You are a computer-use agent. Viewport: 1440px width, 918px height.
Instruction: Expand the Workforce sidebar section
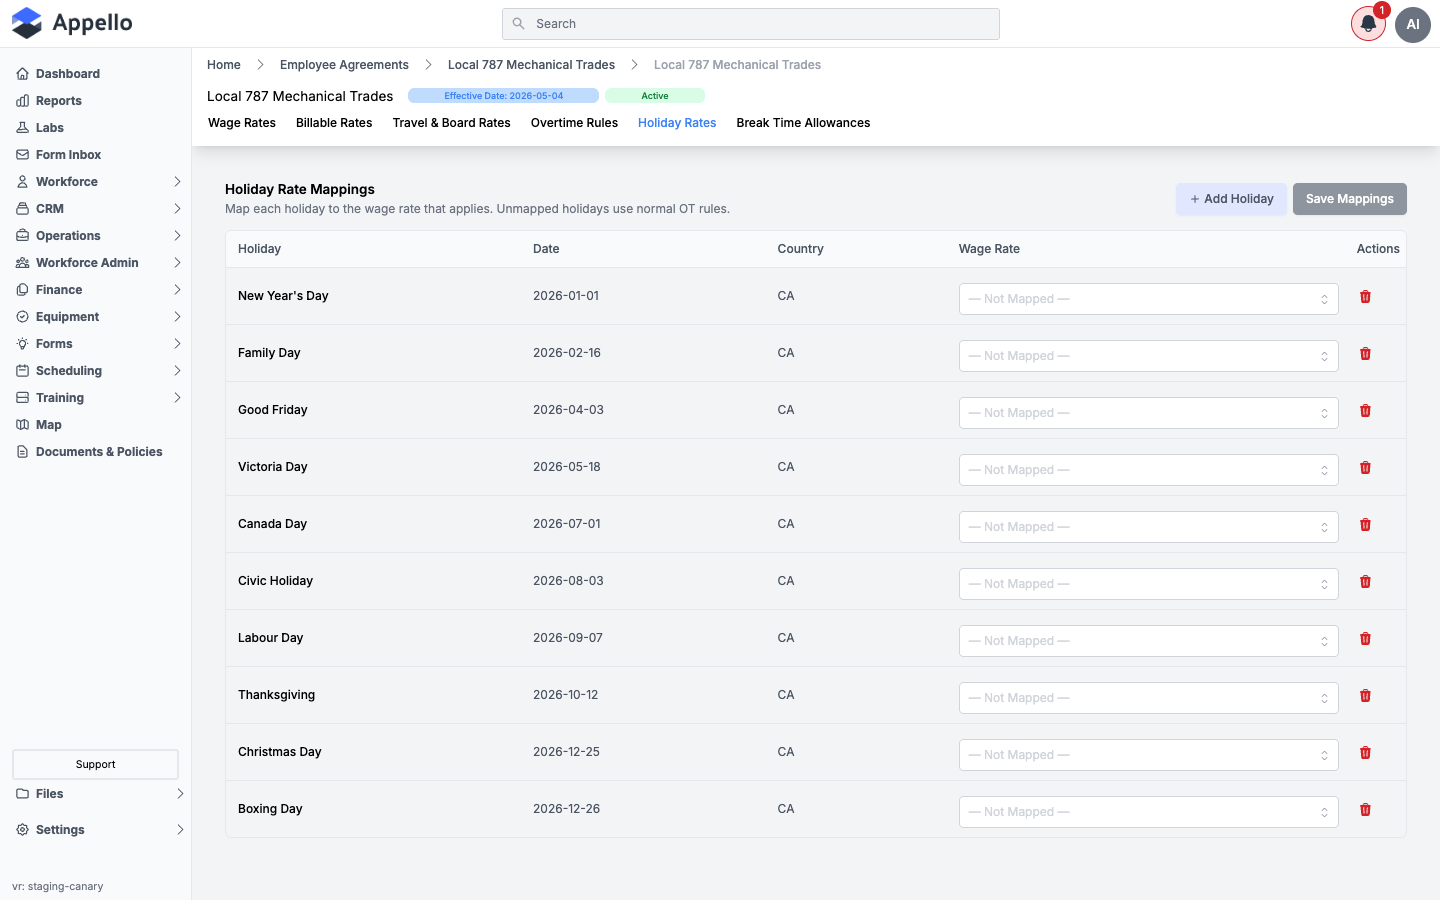coord(96,182)
